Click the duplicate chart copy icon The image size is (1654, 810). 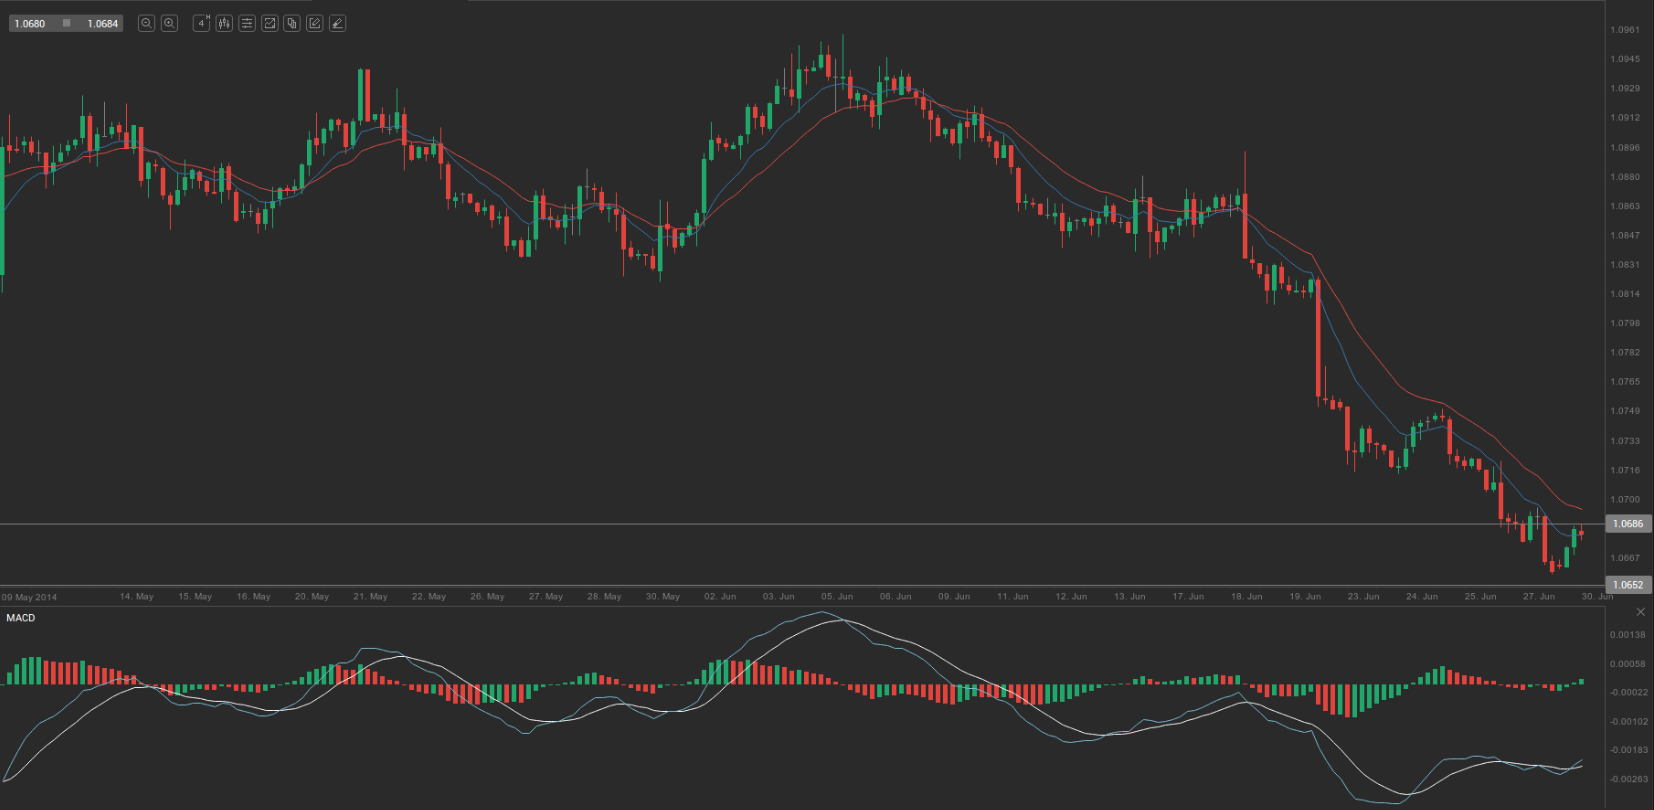click(x=292, y=23)
